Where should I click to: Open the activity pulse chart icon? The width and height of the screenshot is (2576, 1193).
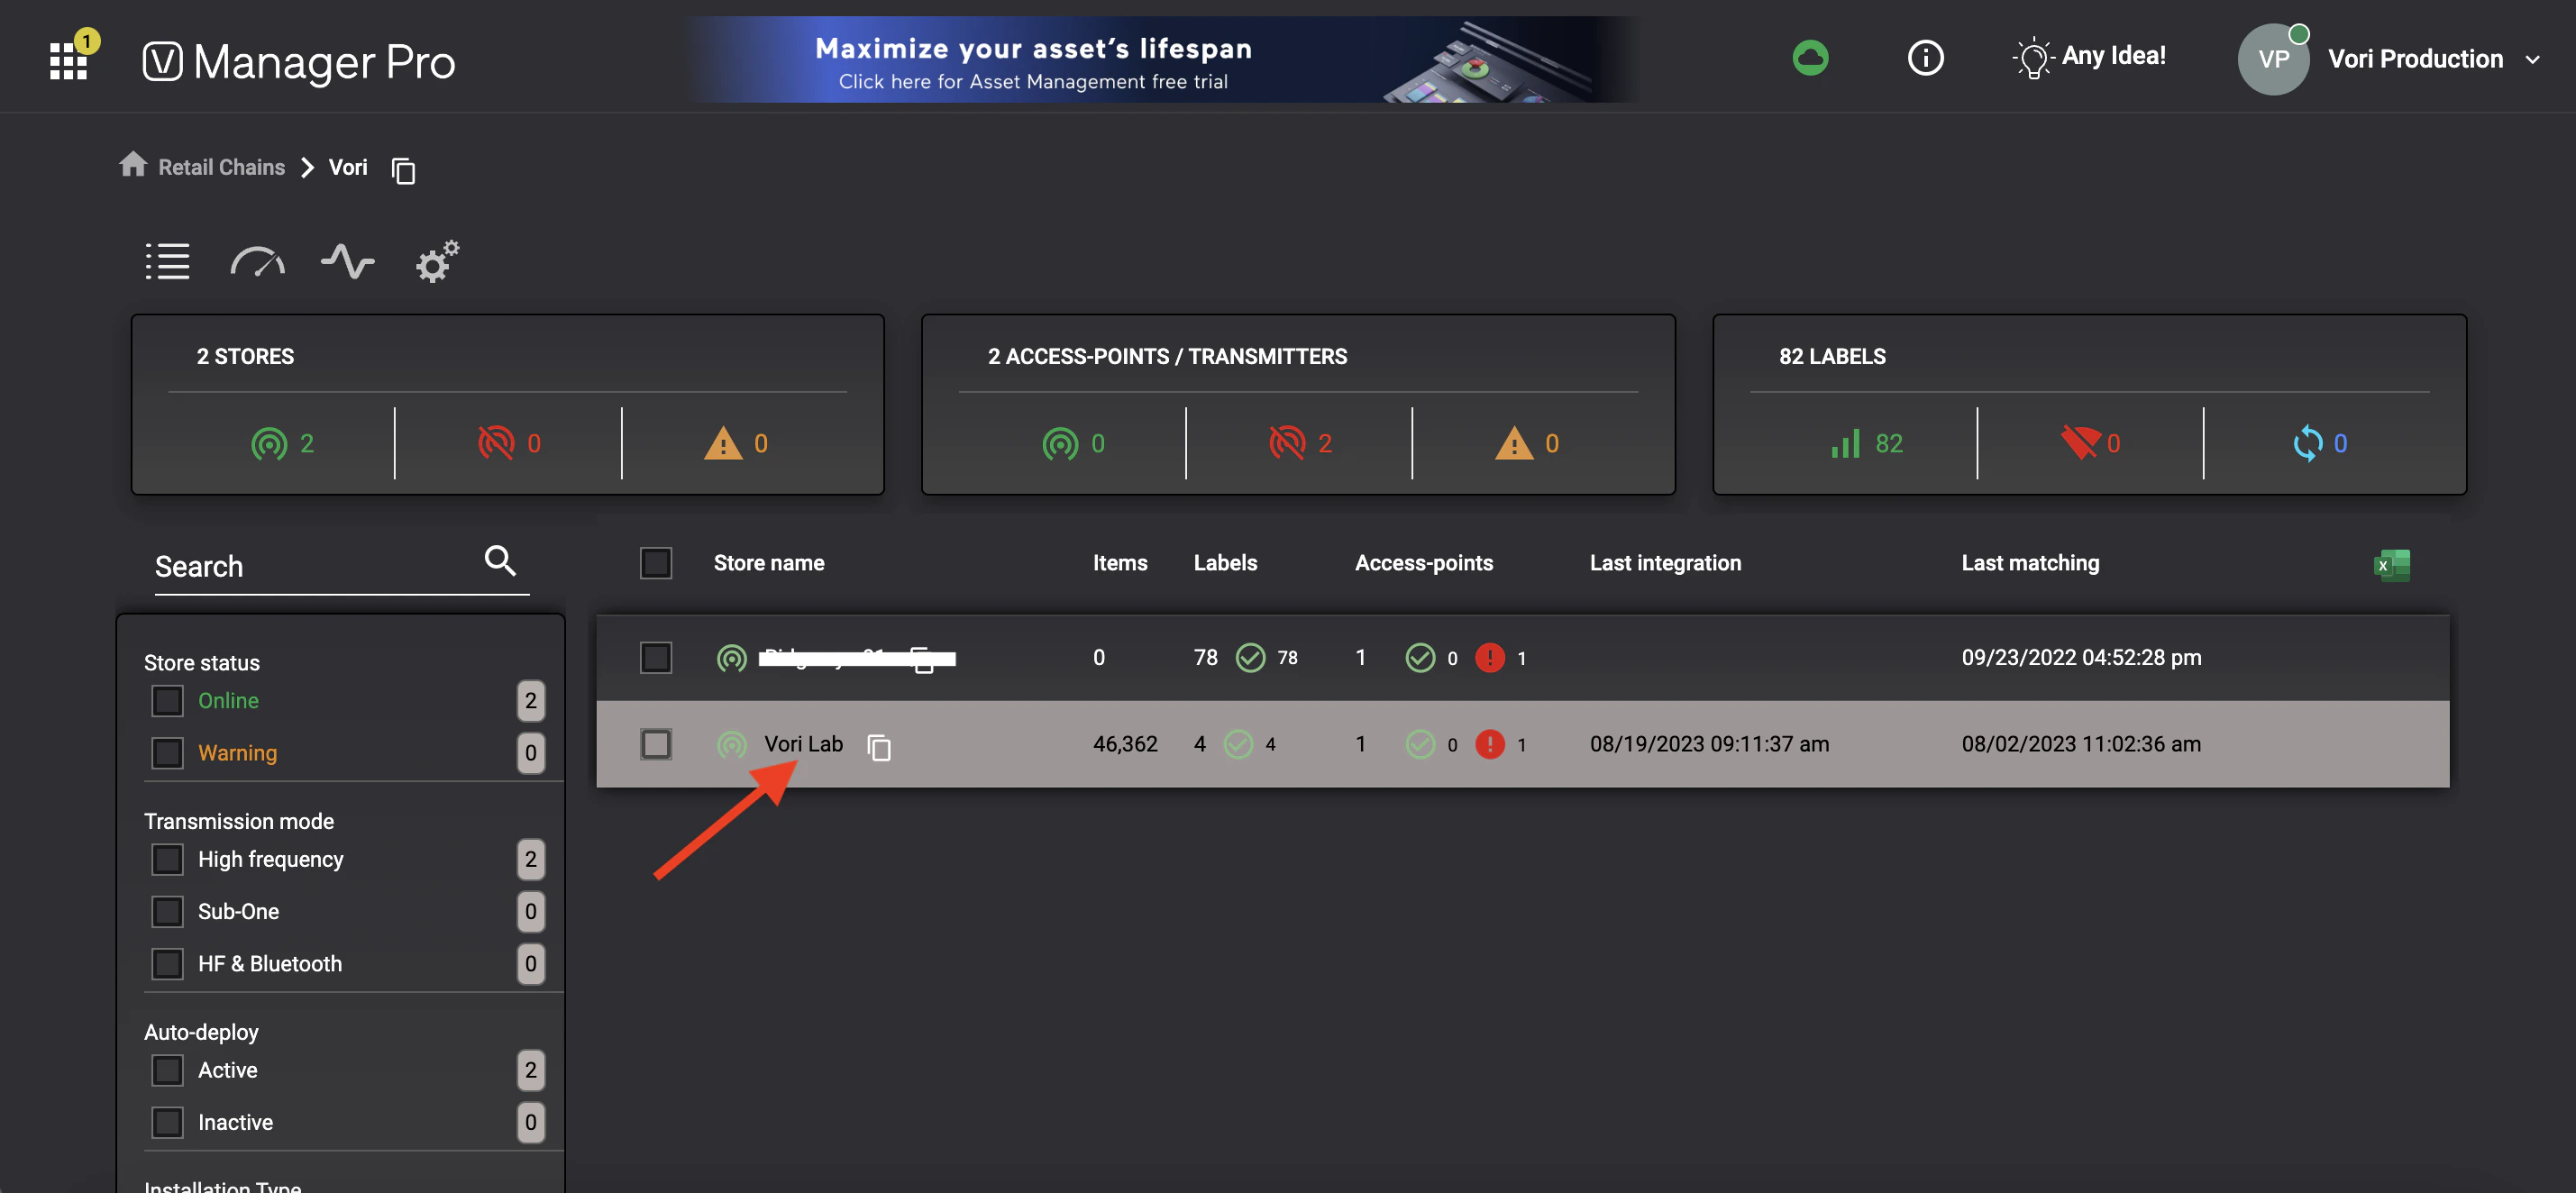347,262
